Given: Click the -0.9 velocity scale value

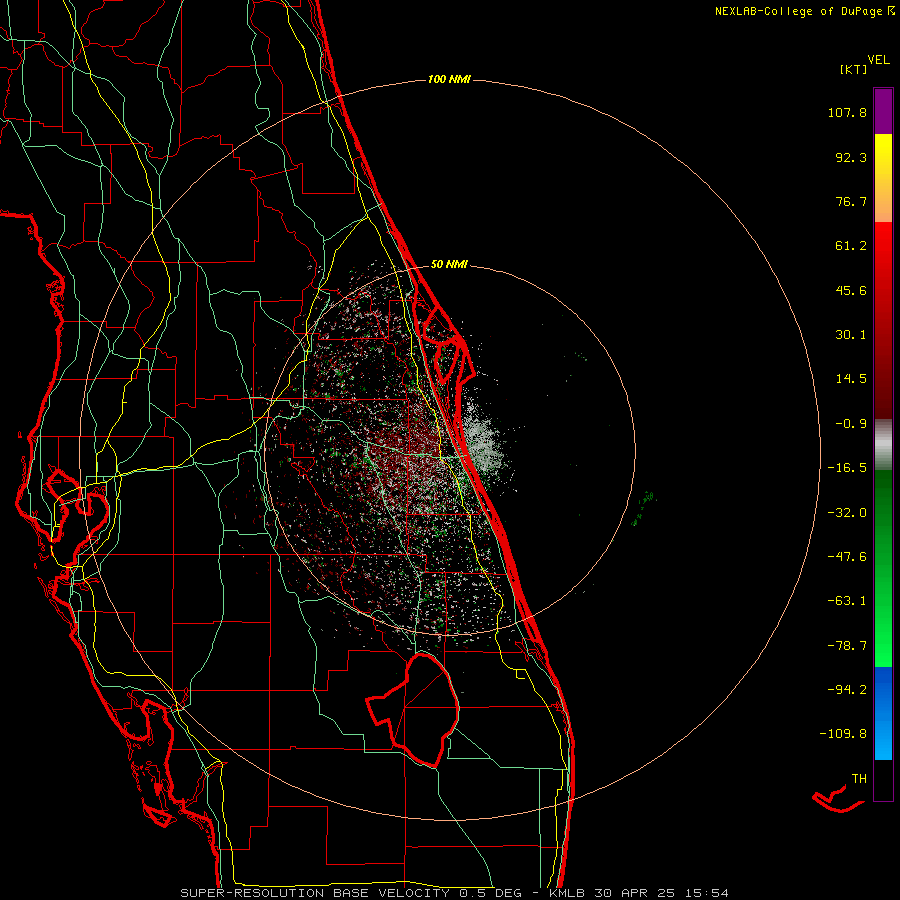Looking at the screenshot, I should [851, 424].
